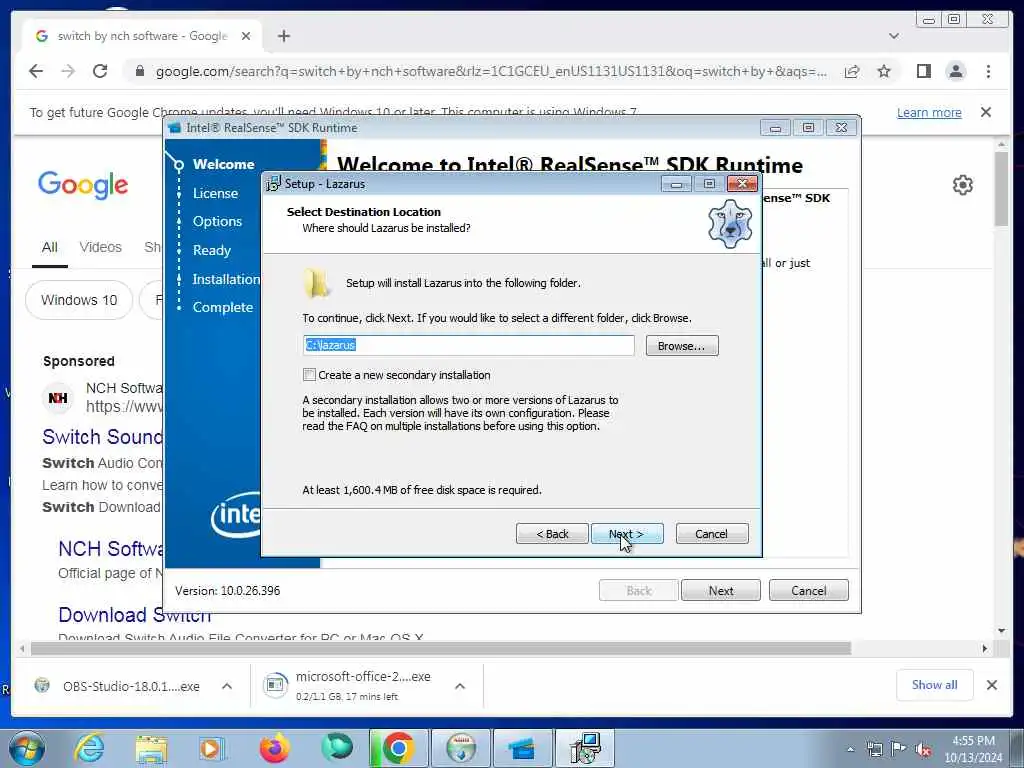The width and height of the screenshot is (1024, 768).
Task: Expand options for microsoft-office download item
Action: tap(460, 686)
